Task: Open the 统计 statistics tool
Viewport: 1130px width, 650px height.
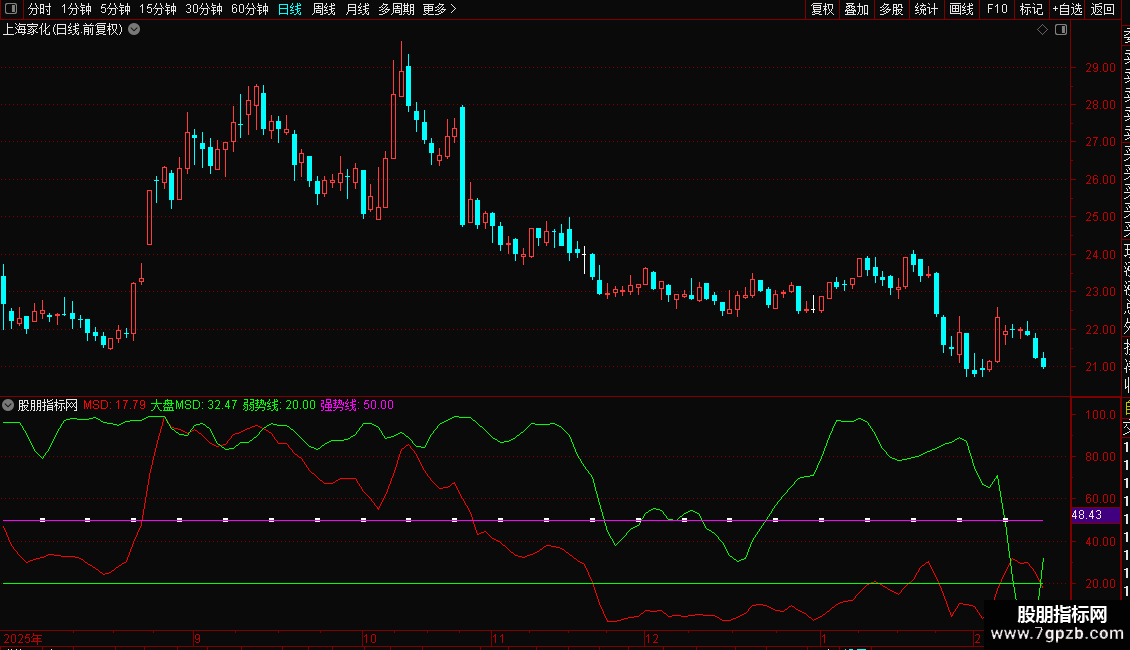Action: pos(926,9)
